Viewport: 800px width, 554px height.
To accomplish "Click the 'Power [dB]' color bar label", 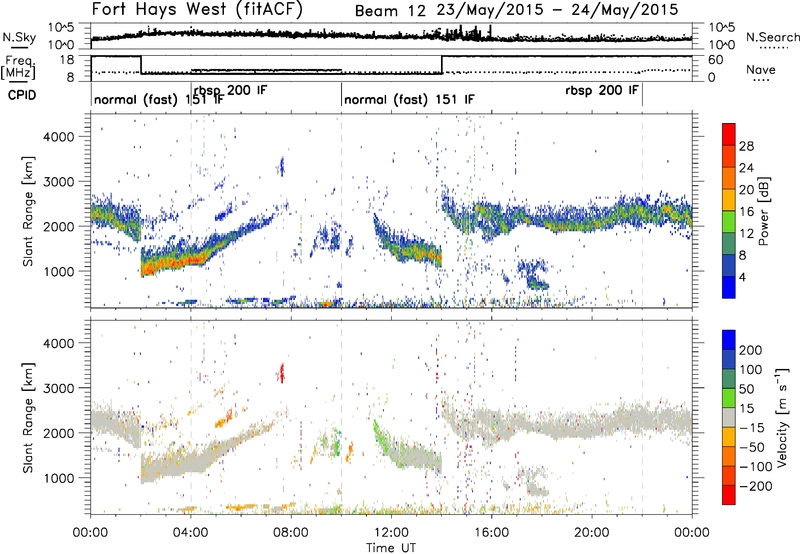I will 764,211.
